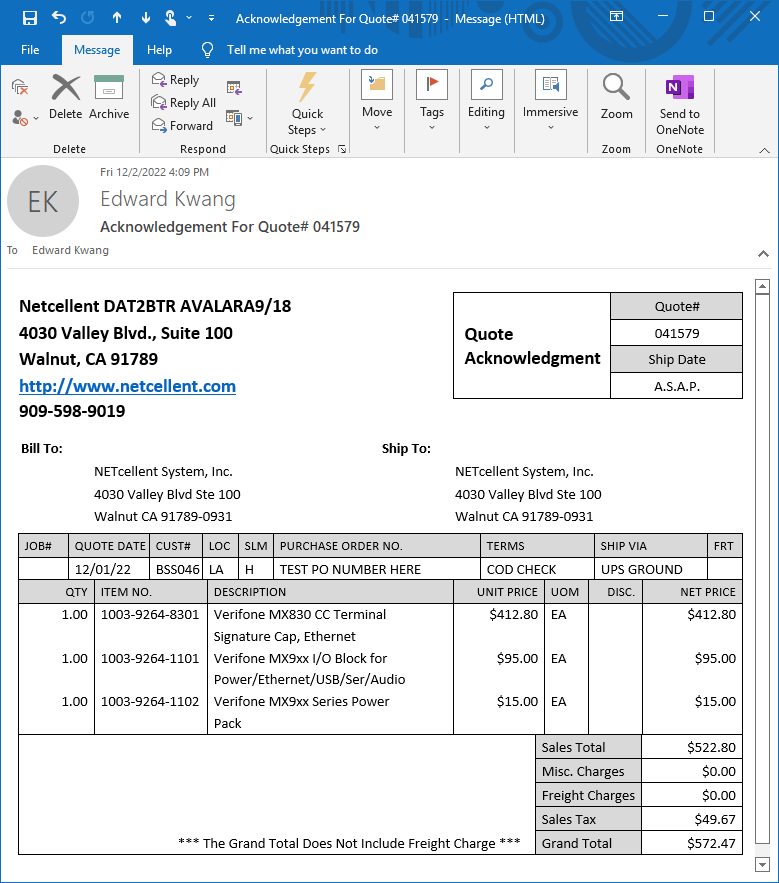
Task: Click the quote date 12/01/22
Action: pyautogui.click(x=103, y=569)
